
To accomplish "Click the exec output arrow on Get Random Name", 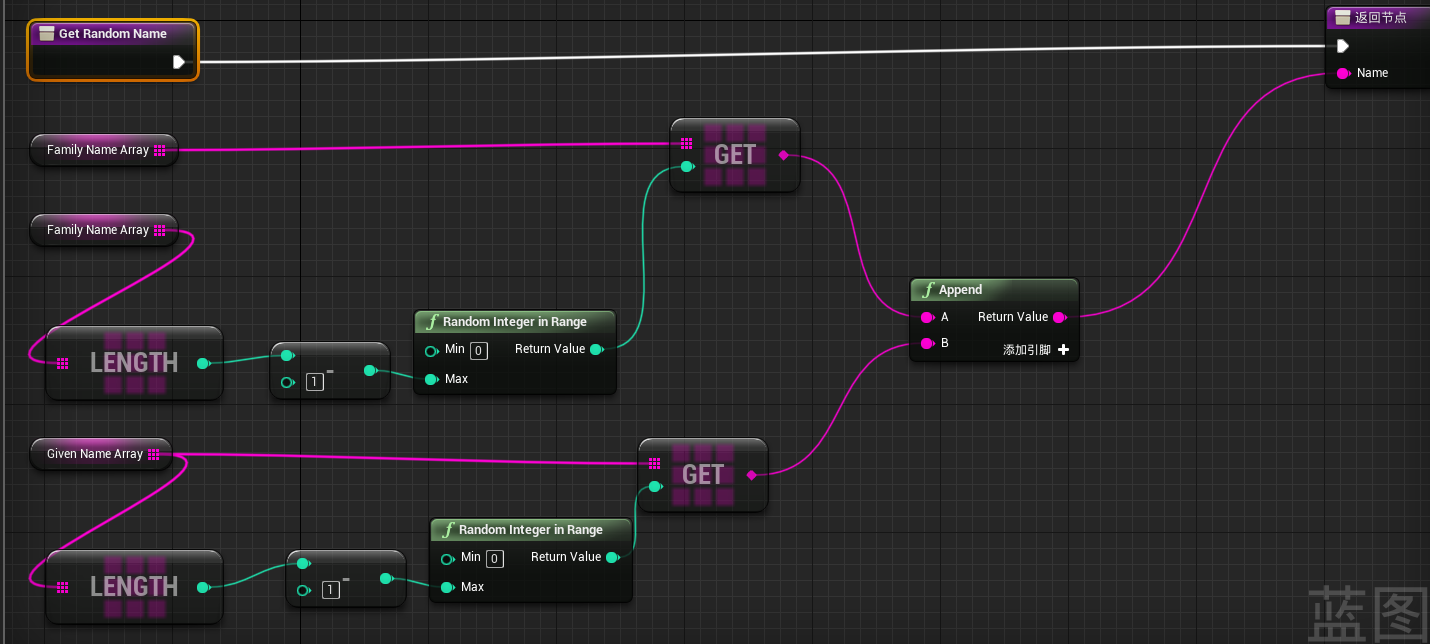I will pos(180,61).
